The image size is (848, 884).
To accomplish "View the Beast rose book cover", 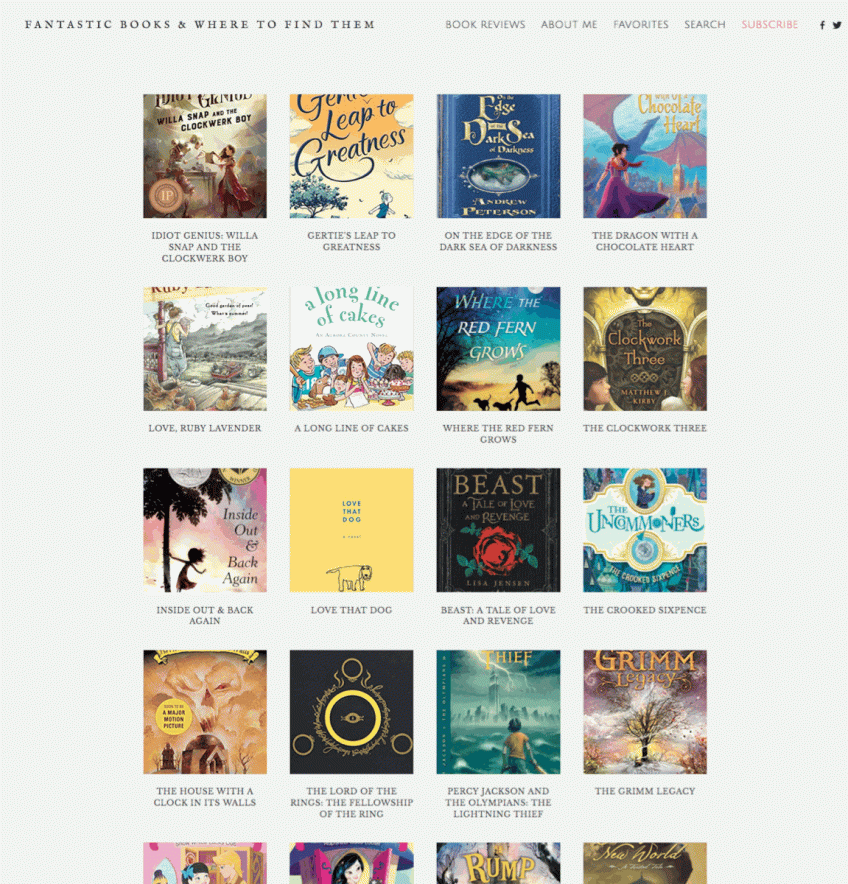I will [498, 530].
